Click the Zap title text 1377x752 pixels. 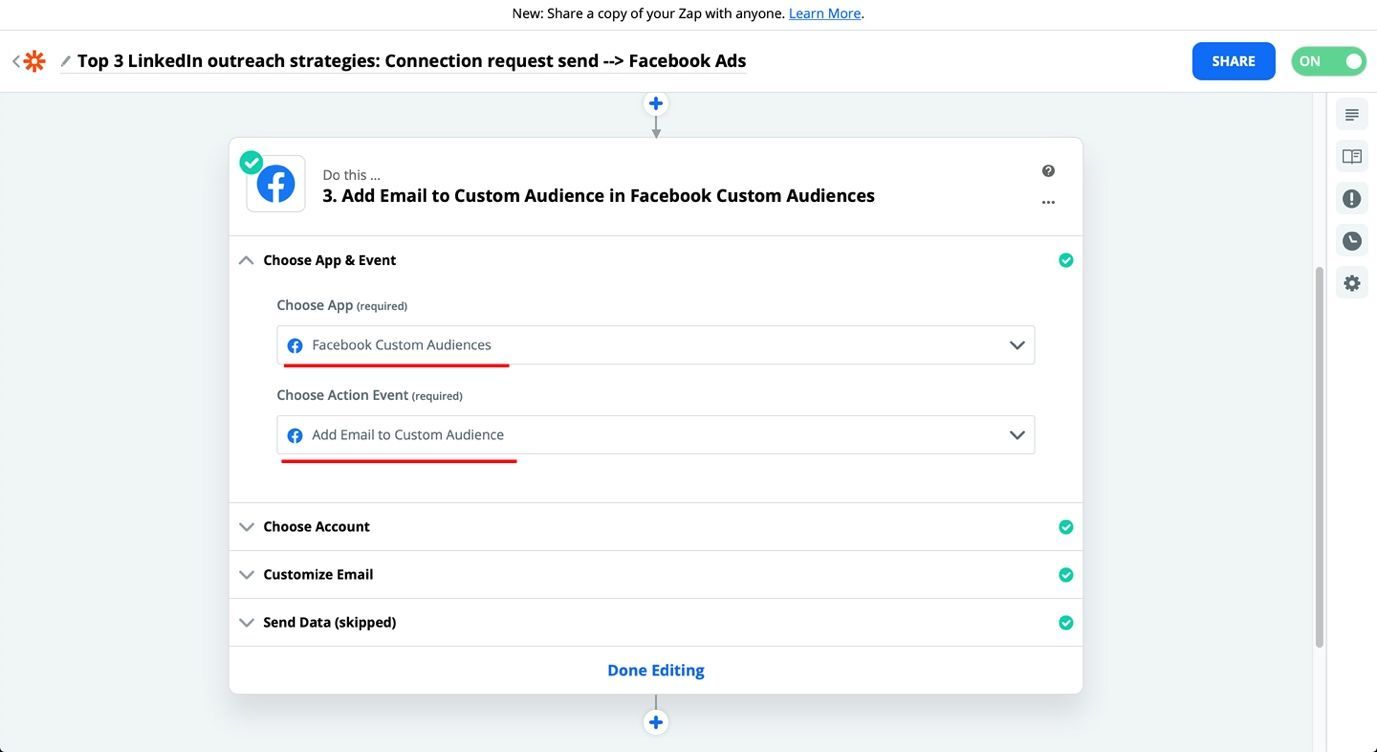pos(412,61)
